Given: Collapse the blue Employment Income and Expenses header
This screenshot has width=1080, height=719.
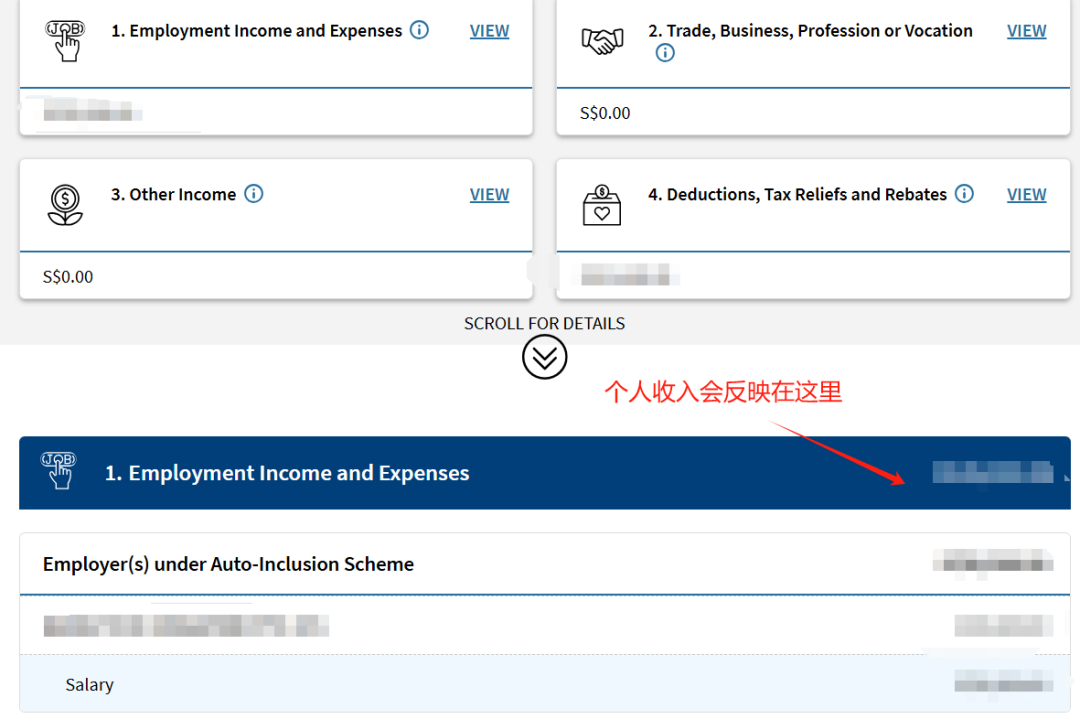Looking at the screenshot, I should (544, 473).
